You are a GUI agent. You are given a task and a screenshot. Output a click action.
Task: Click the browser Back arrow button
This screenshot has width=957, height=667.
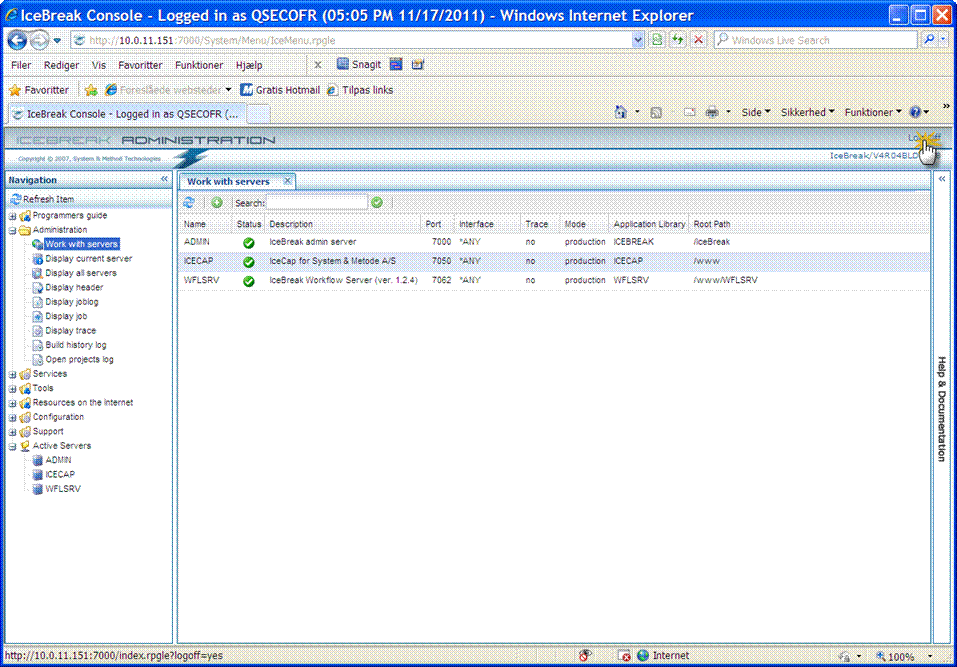coord(17,40)
